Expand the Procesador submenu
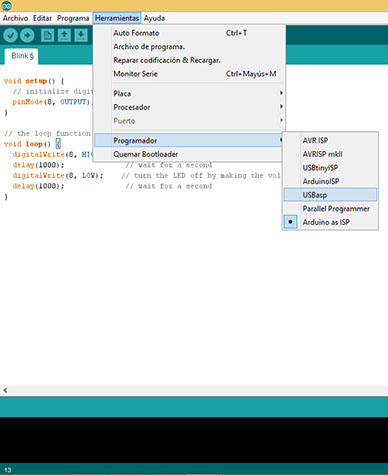388x475 pixels. [x=189, y=107]
